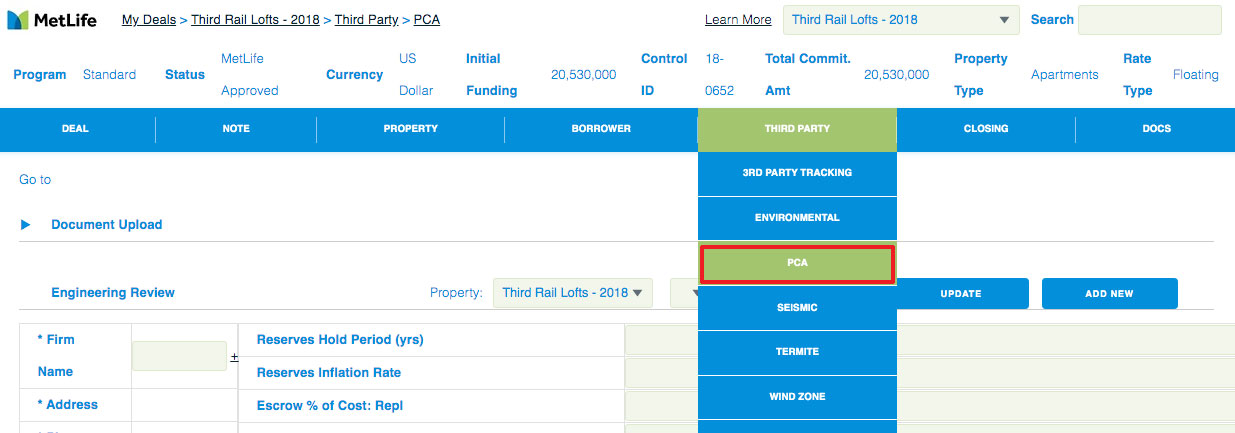This screenshot has width=1235, height=433.
Task: Click the Currency value US Dollar
Action: click(416, 75)
